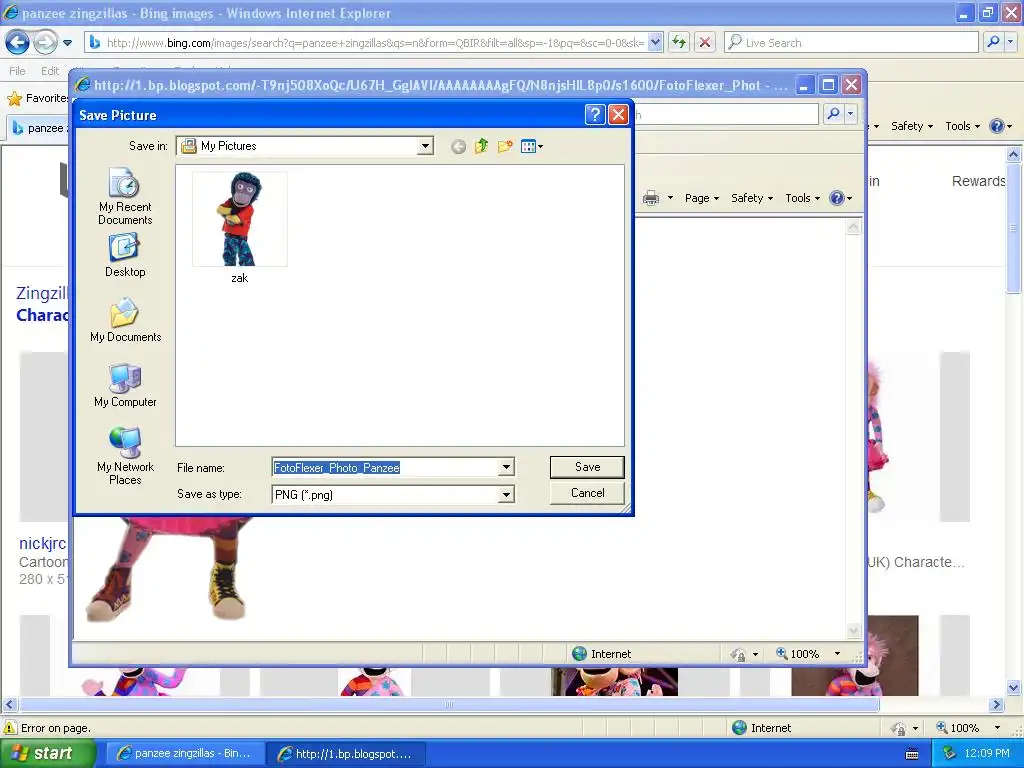Open zoom level dropdown in main status bar

997,728
